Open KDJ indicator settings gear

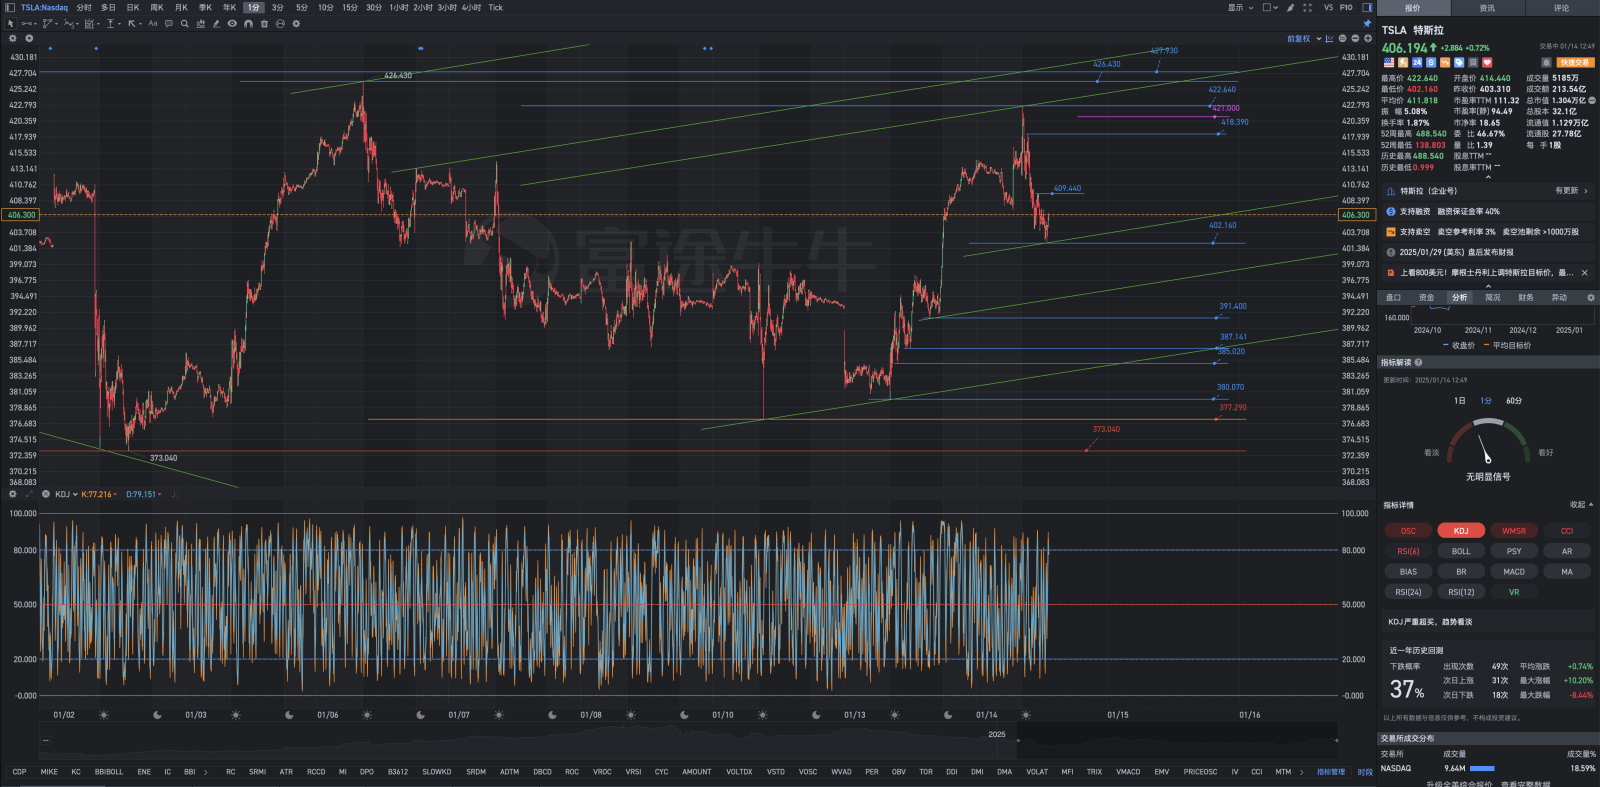pos(13,494)
